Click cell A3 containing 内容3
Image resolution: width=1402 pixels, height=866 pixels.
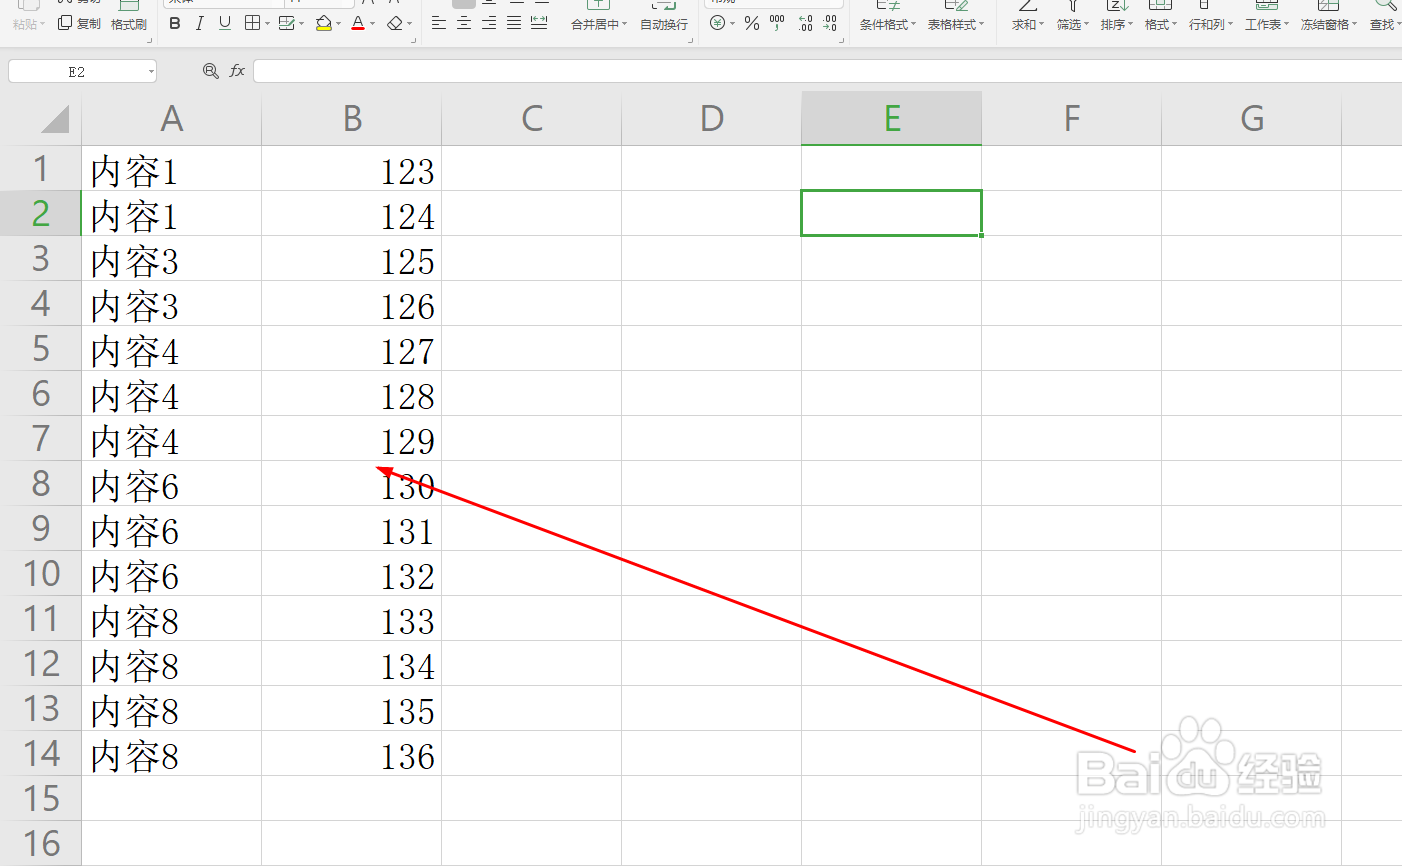coord(172,258)
